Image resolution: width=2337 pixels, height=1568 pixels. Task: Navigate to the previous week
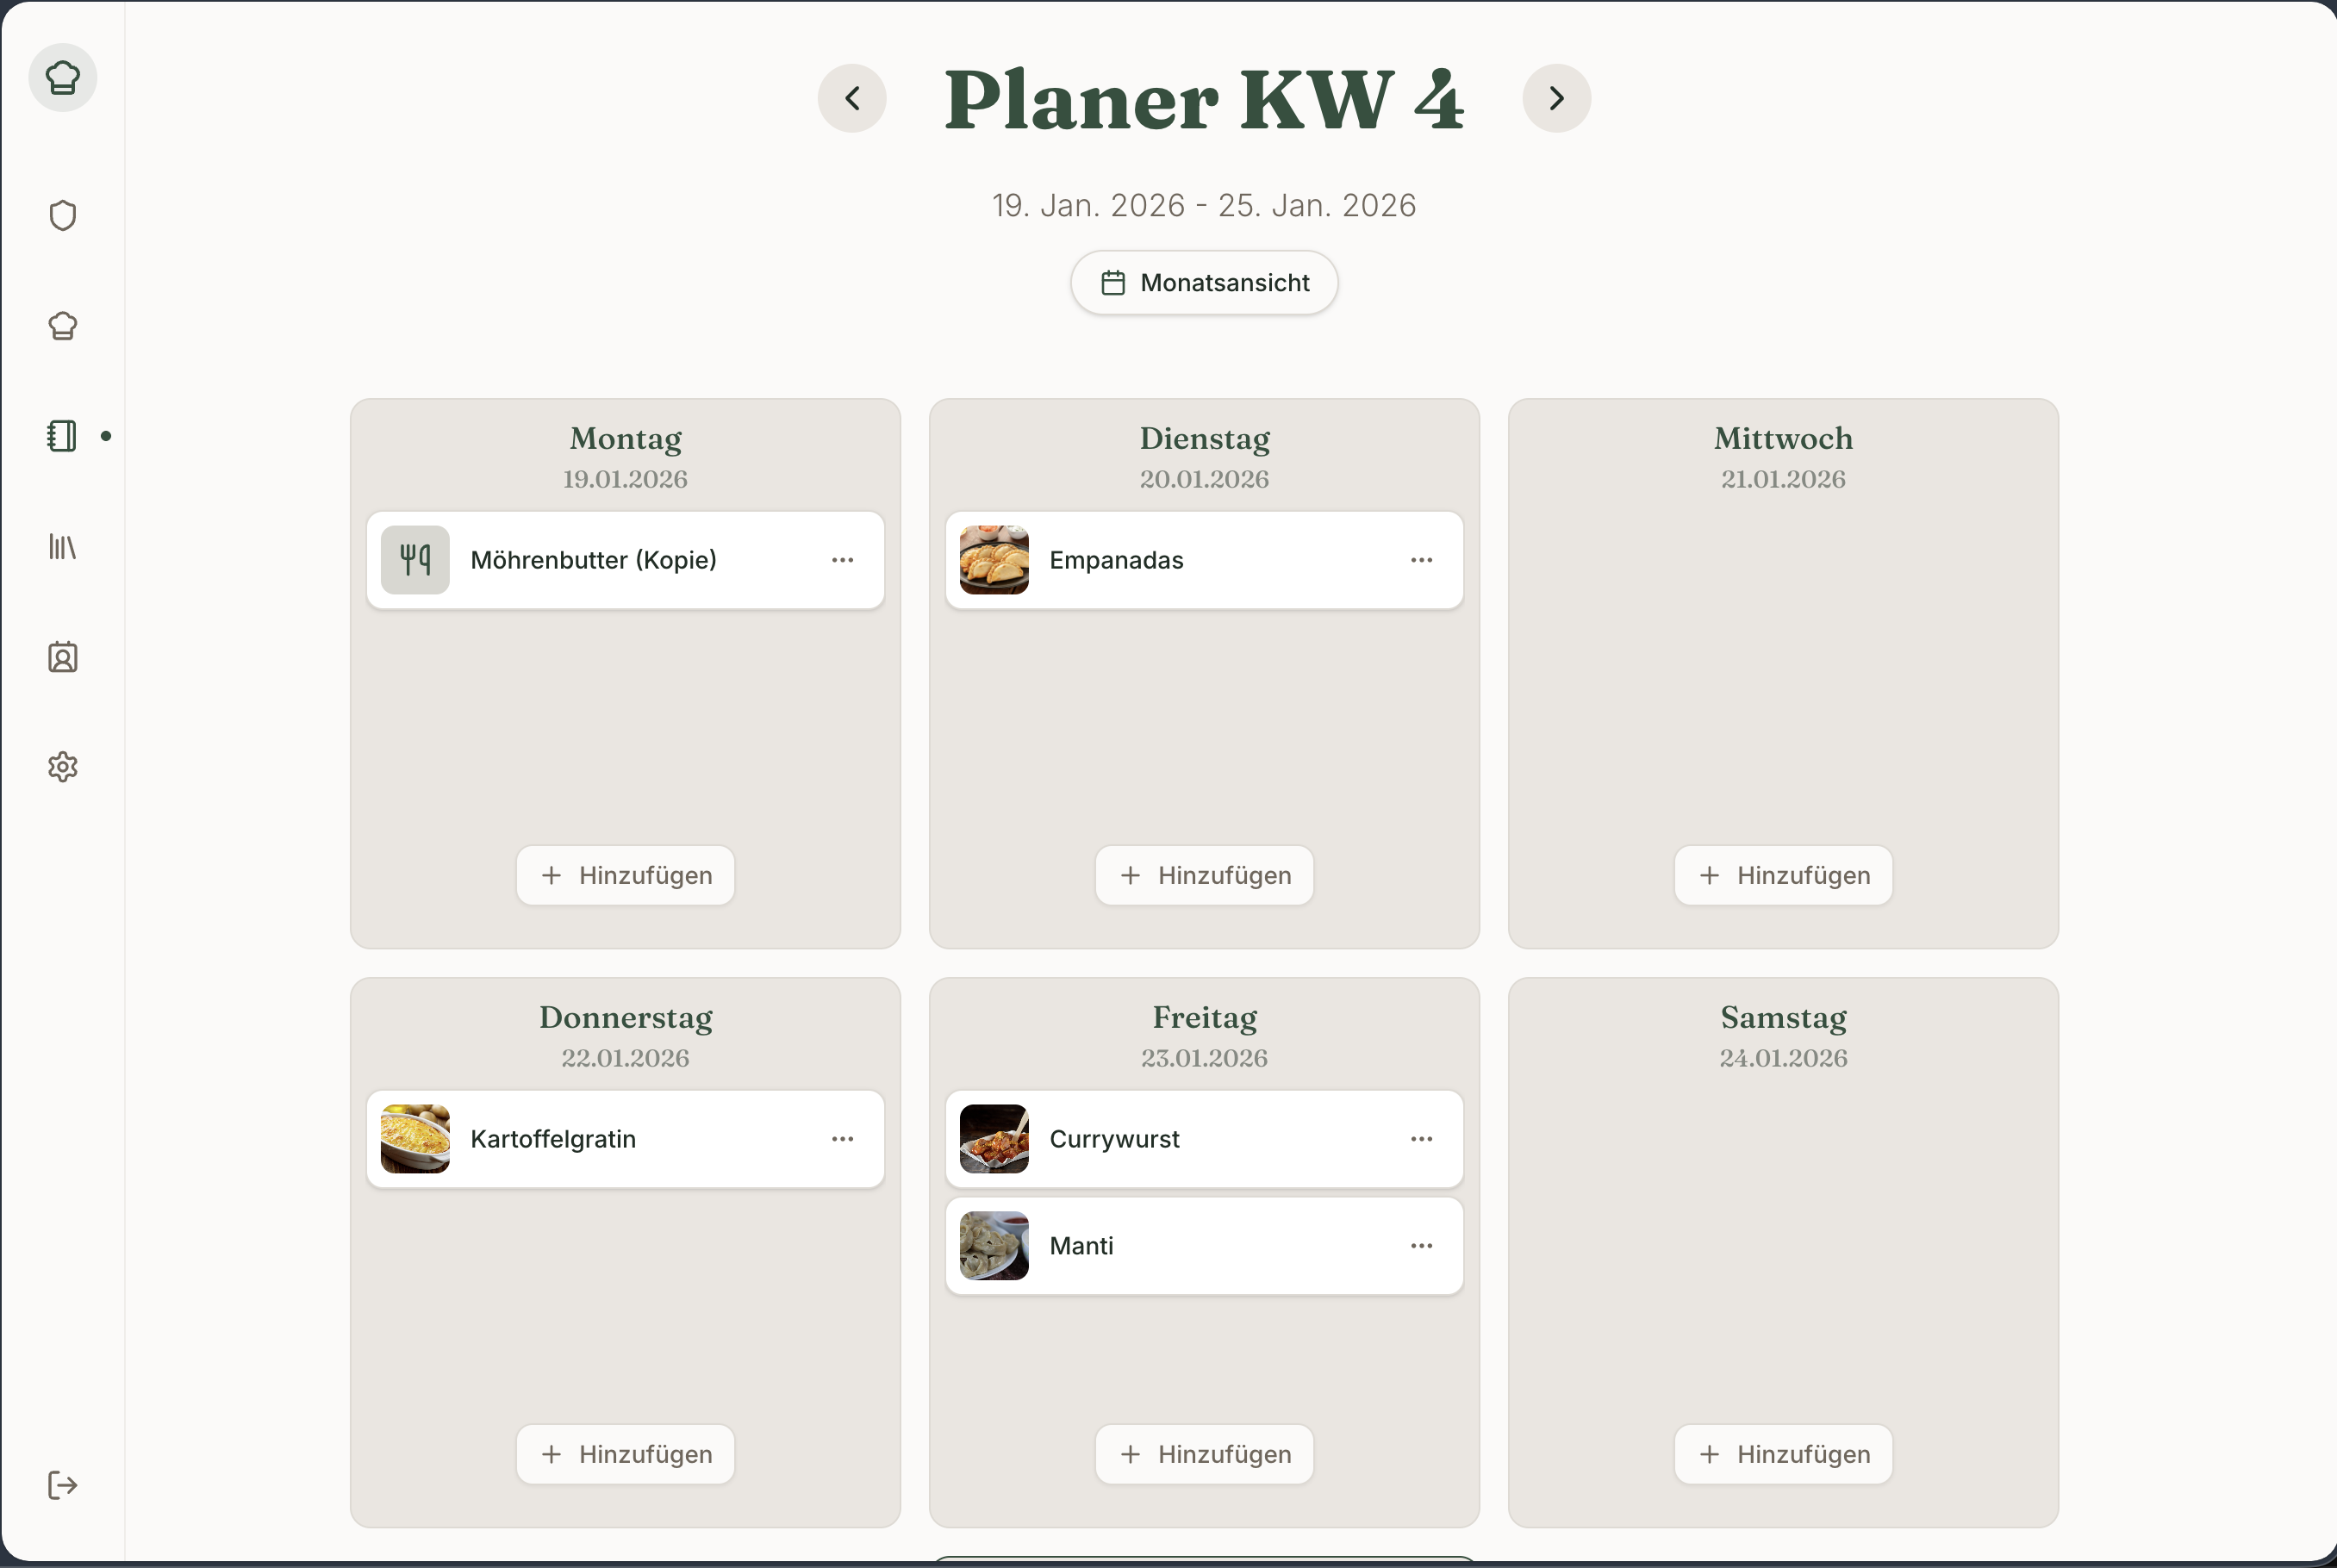pos(852,98)
